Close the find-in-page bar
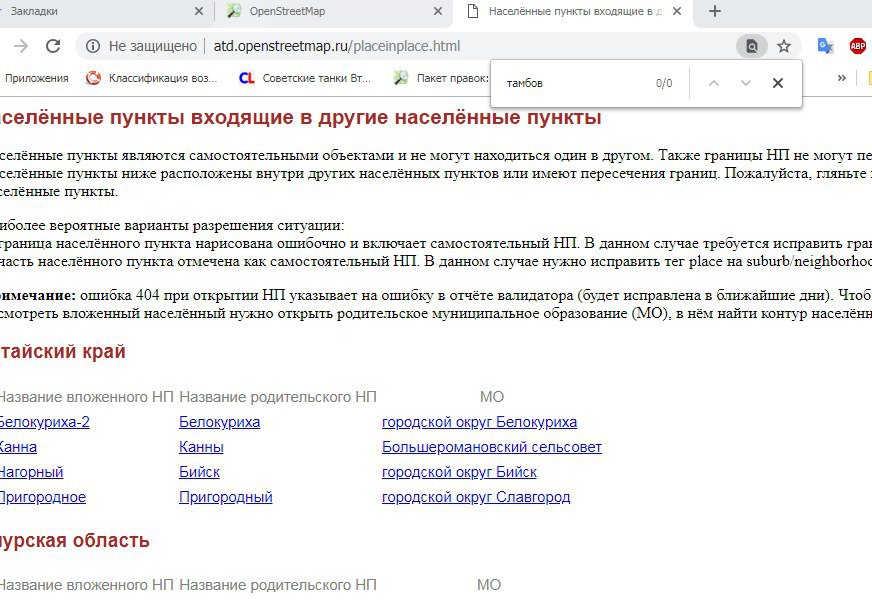 coord(777,83)
